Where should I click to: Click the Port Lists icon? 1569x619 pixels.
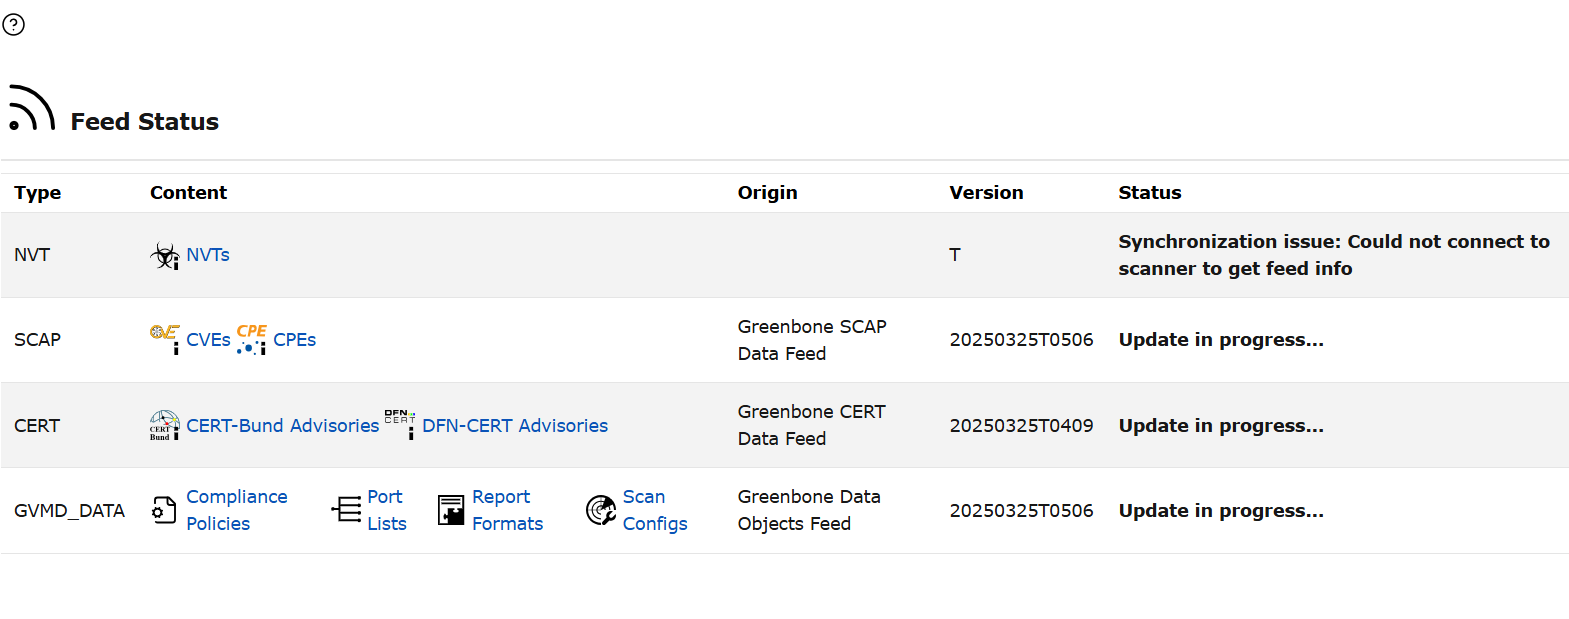[x=347, y=510]
